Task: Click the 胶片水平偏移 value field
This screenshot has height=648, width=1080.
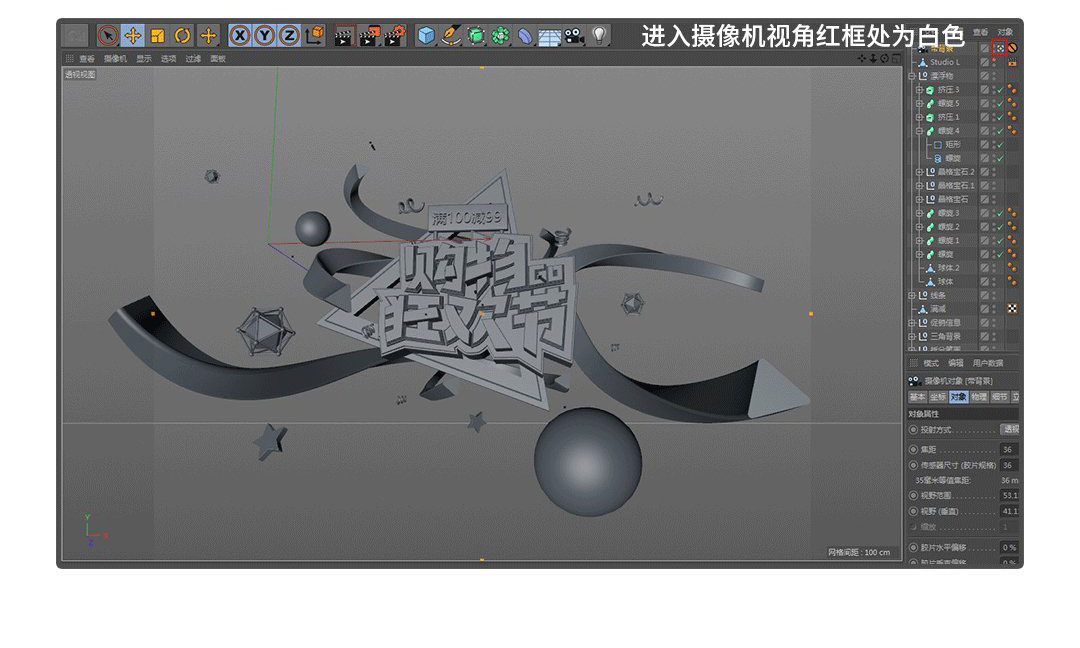Action: [1009, 547]
